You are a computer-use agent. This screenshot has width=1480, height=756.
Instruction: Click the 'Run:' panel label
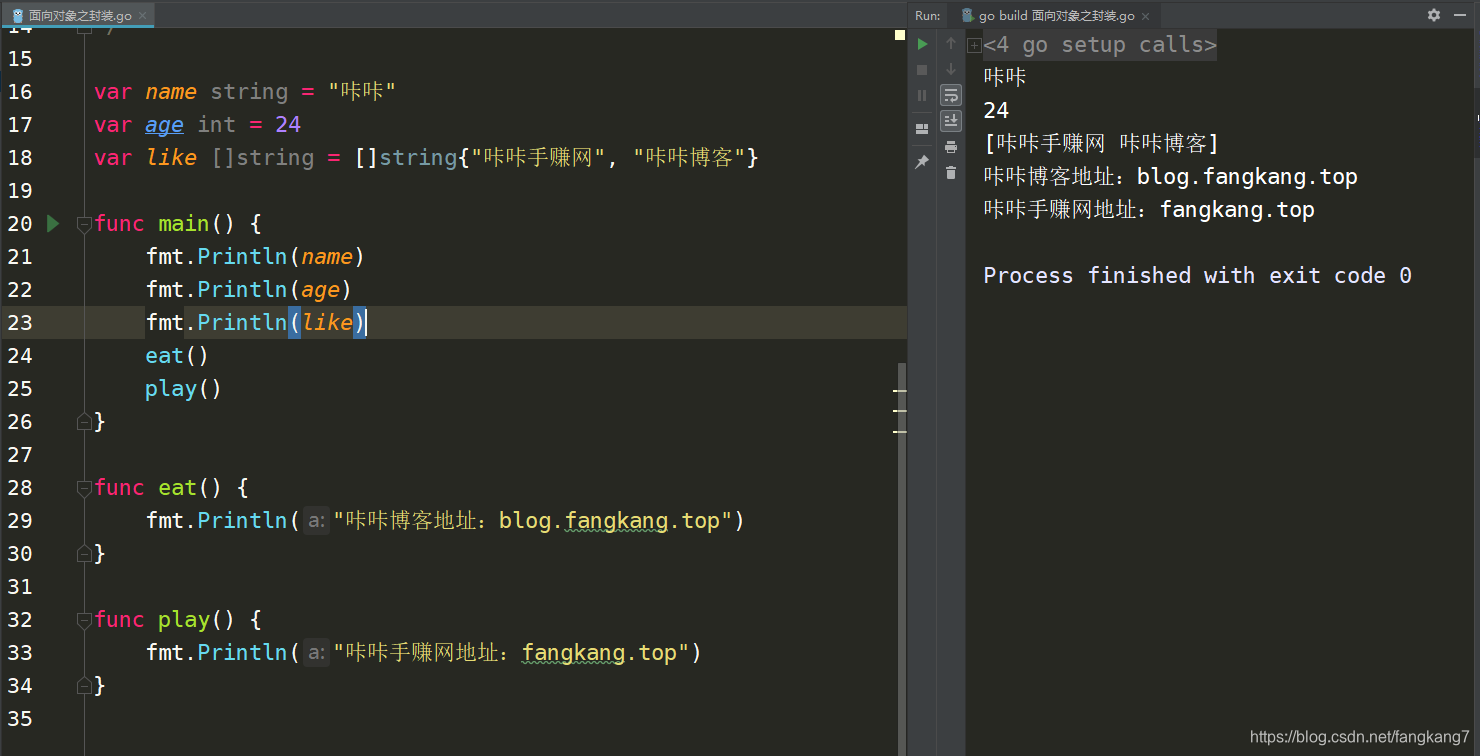tap(927, 16)
